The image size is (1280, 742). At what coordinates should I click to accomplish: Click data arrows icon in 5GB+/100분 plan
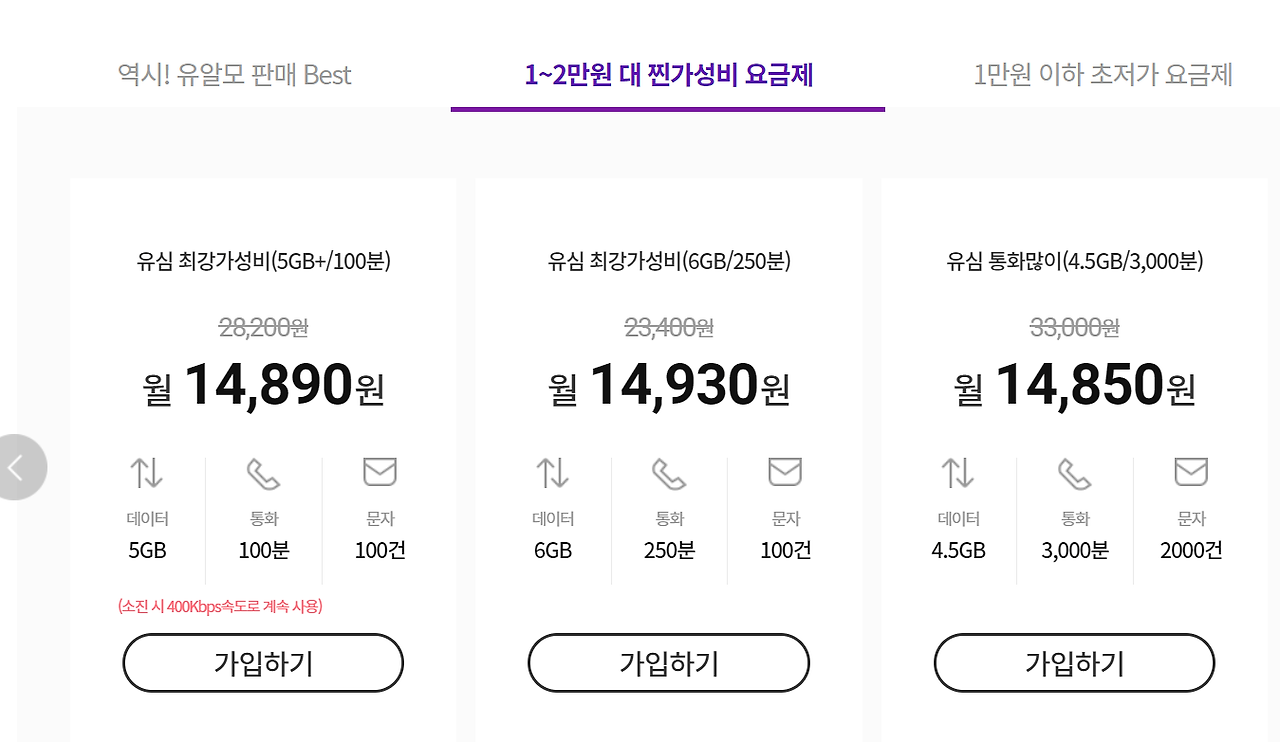147,472
